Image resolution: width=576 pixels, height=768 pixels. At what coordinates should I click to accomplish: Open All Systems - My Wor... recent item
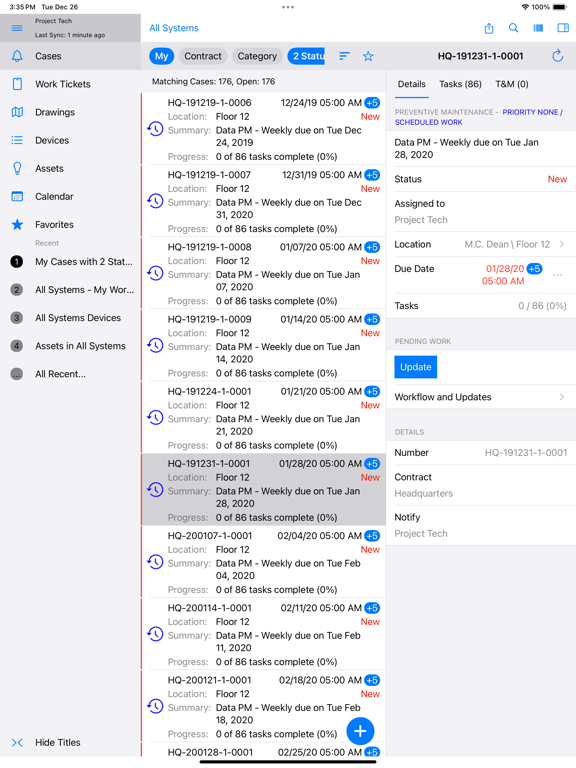(x=71, y=290)
